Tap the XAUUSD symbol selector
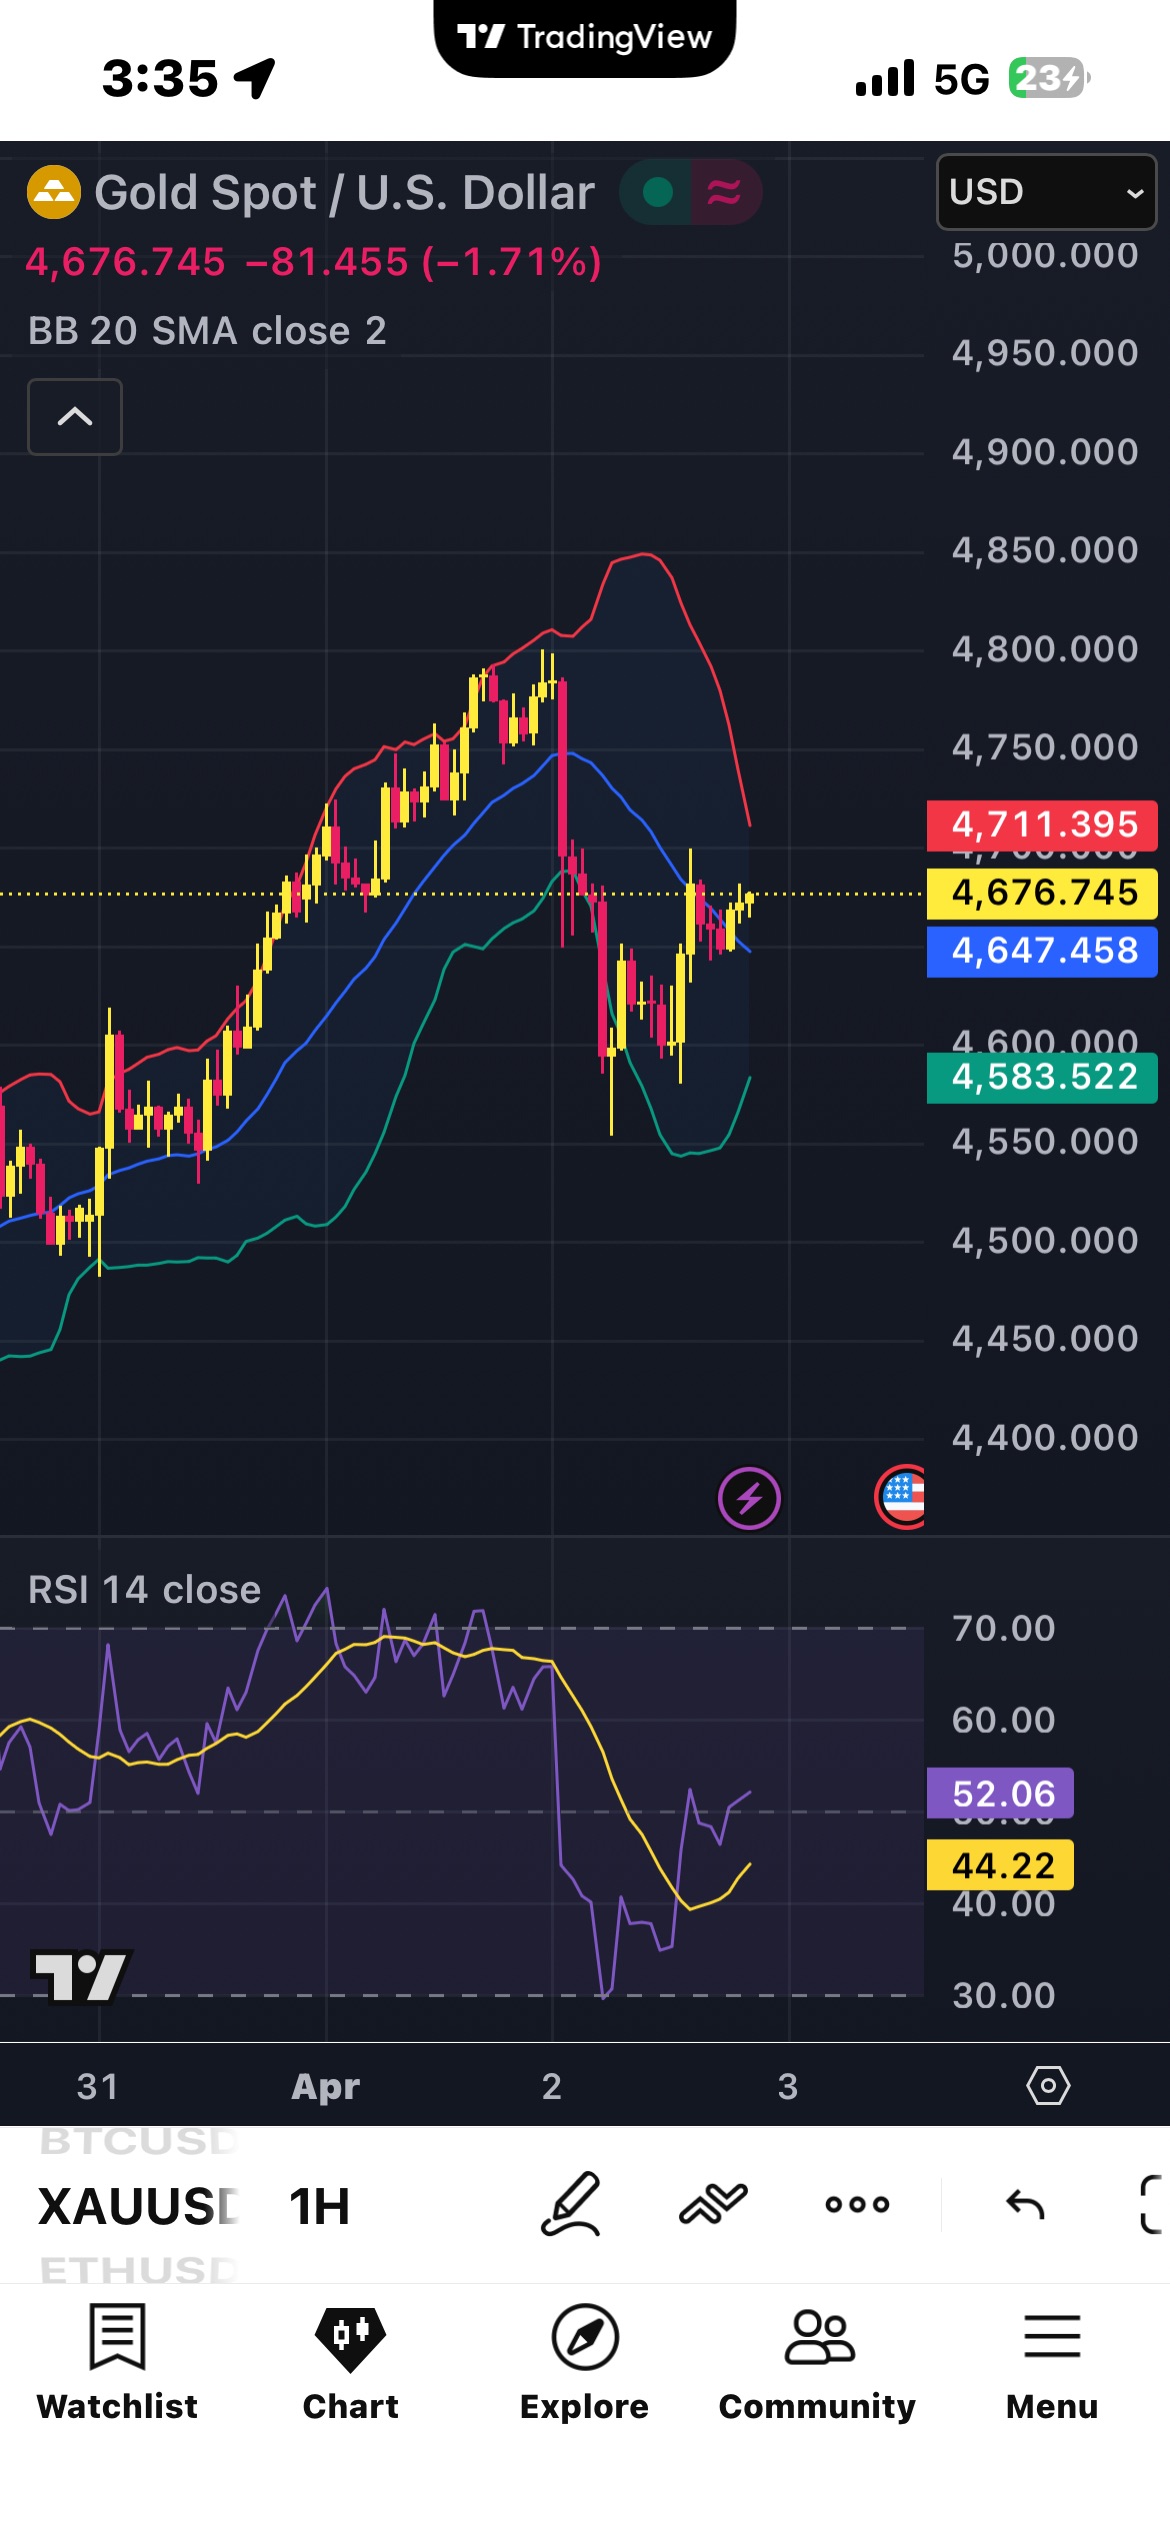The width and height of the screenshot is (1170, 2532). [x=138, y=2206]
